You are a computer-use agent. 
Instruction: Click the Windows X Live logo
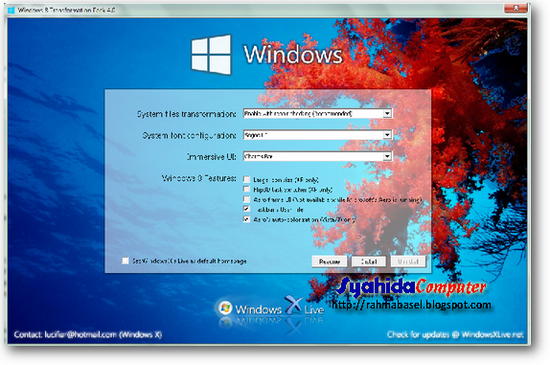[270, 307]
